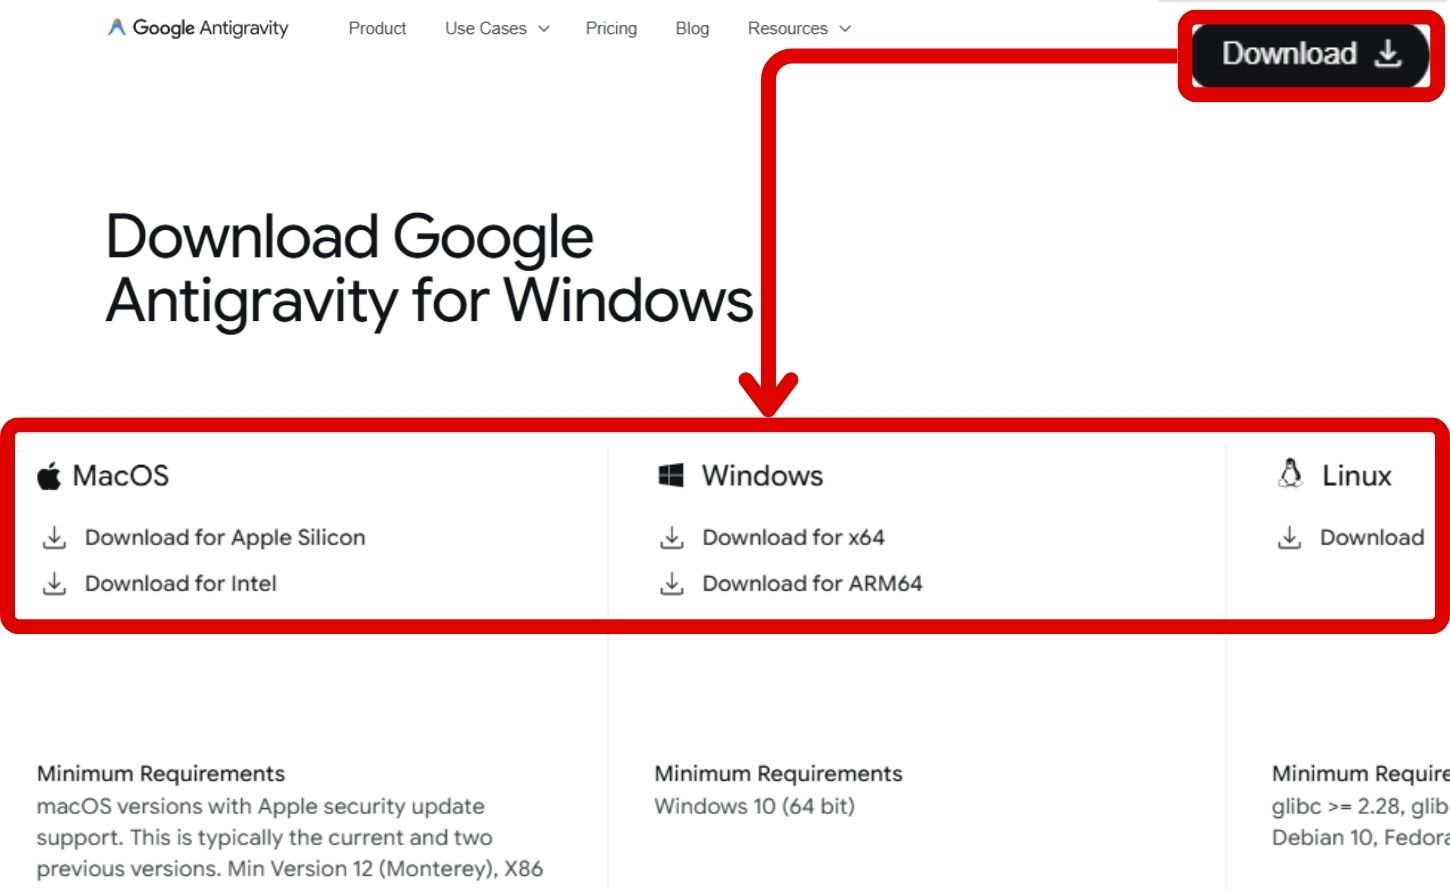Expand the Resources menu
1450x890 pixels.
point(789,28)
